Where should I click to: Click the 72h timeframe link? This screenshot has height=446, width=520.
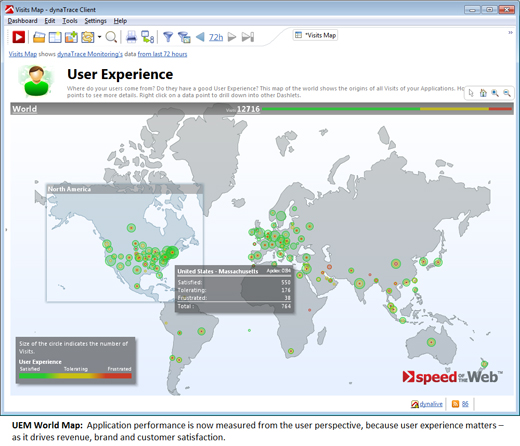coord(216,37)
